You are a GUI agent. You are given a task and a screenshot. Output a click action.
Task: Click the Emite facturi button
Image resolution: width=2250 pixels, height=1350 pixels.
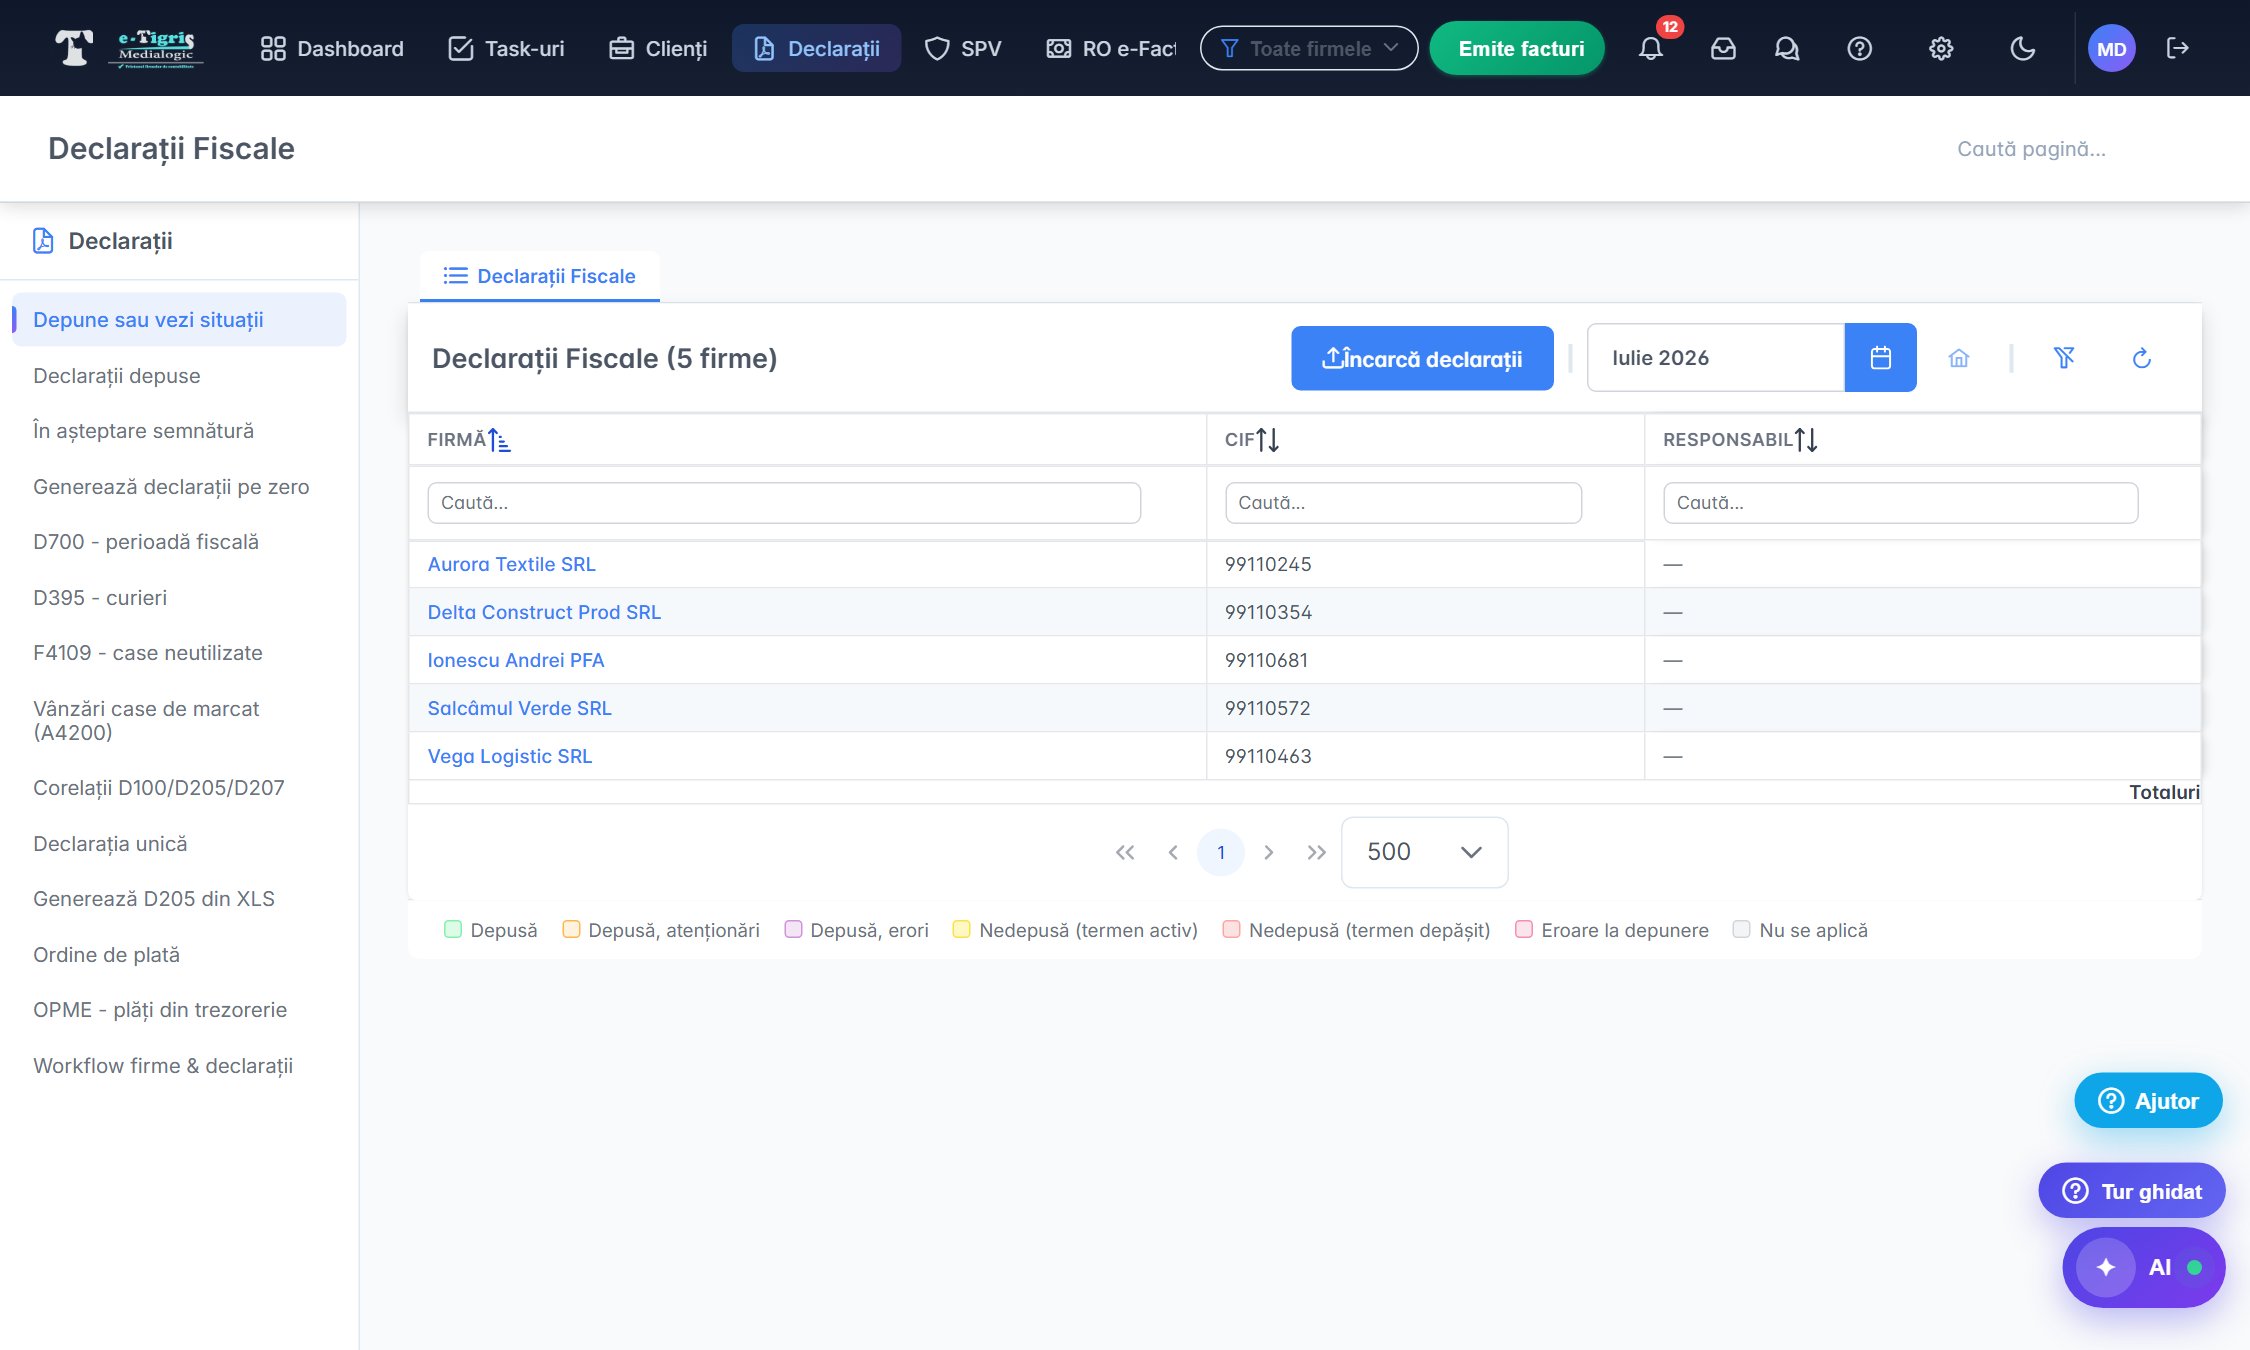pos(1518,48)
